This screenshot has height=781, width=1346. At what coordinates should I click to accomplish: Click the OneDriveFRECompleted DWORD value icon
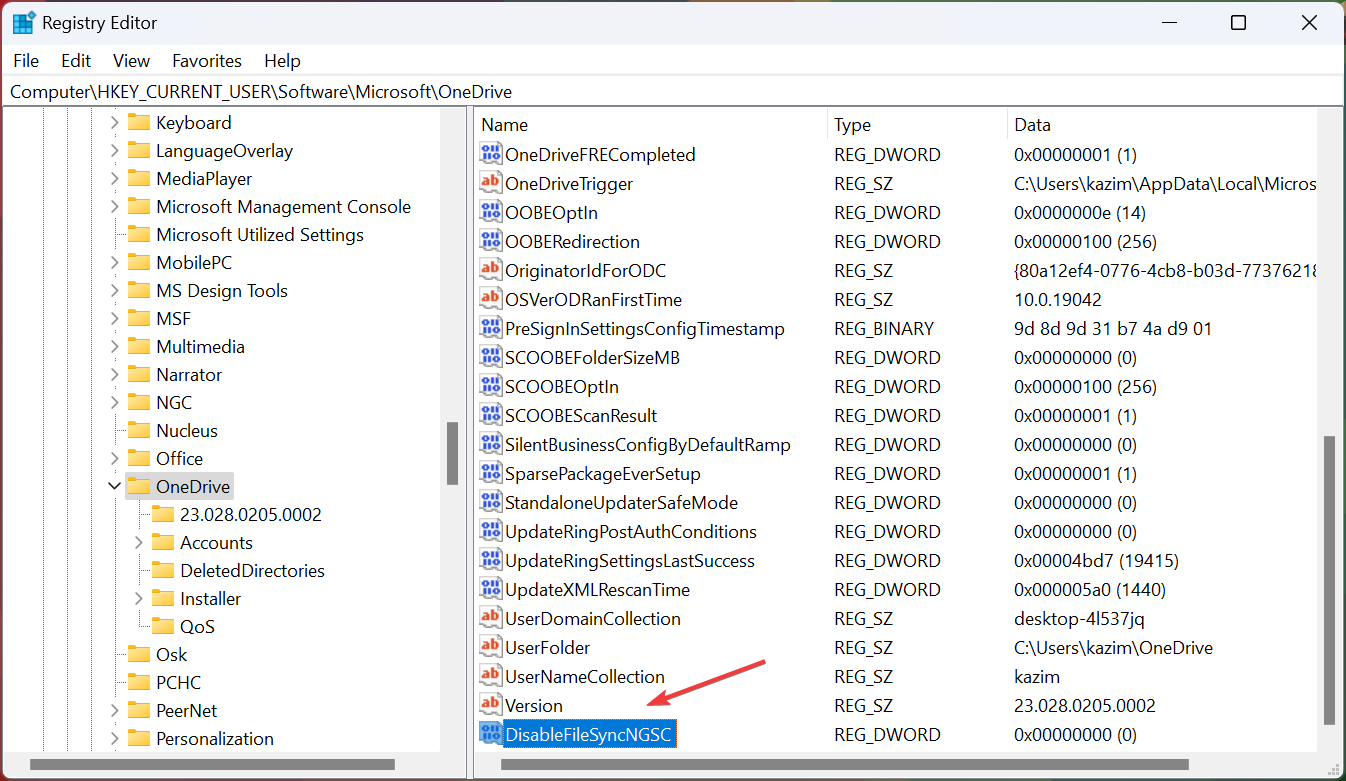point(490,154)
